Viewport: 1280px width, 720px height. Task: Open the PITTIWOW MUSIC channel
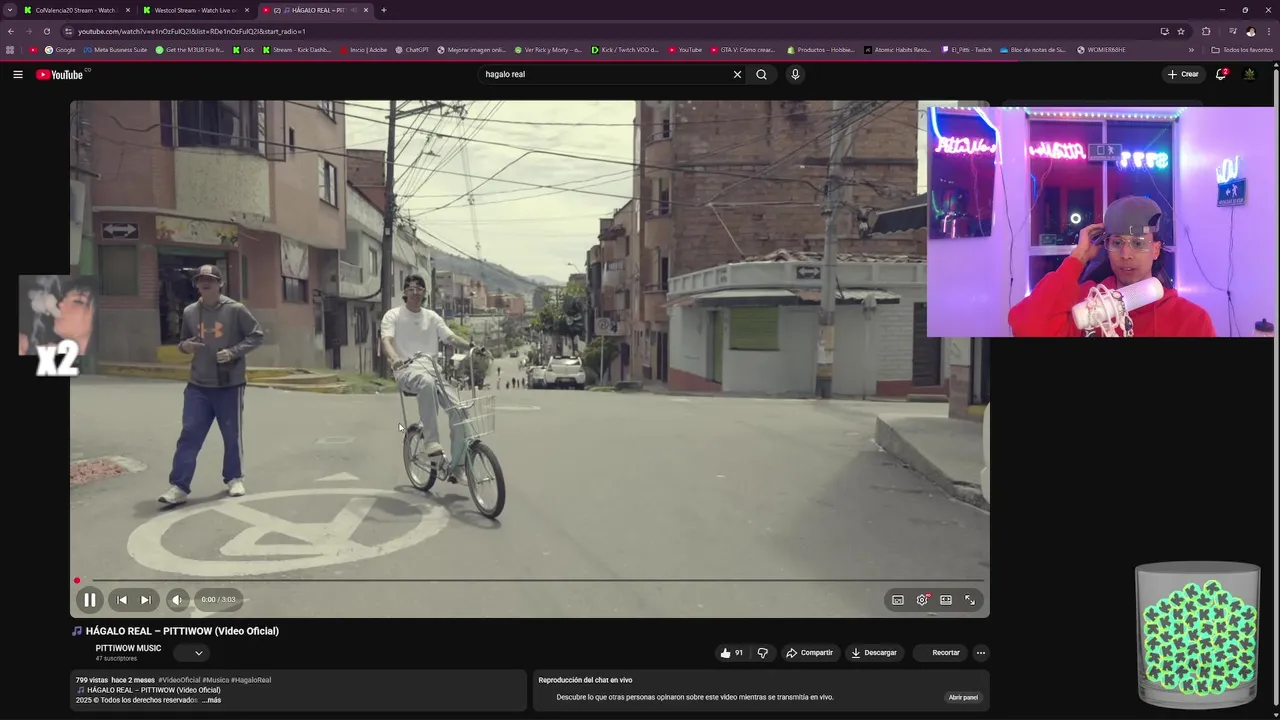coord(128,648)
